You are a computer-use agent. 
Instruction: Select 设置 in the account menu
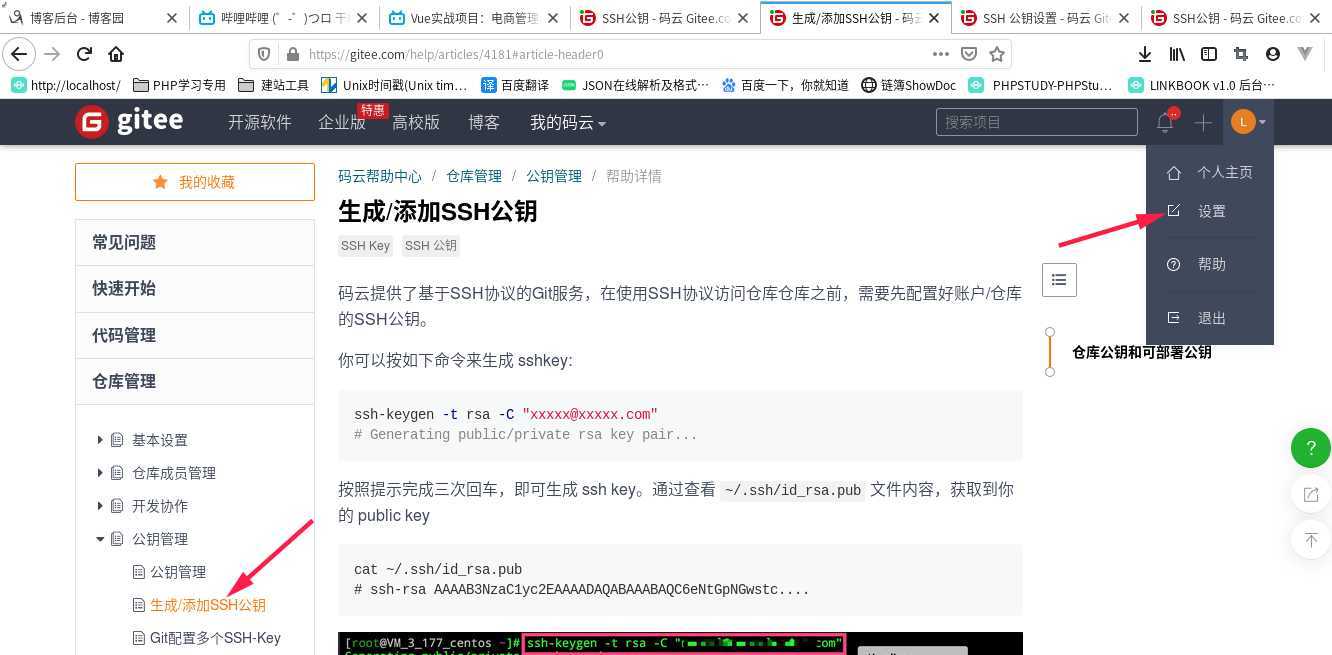point(1210,211)
